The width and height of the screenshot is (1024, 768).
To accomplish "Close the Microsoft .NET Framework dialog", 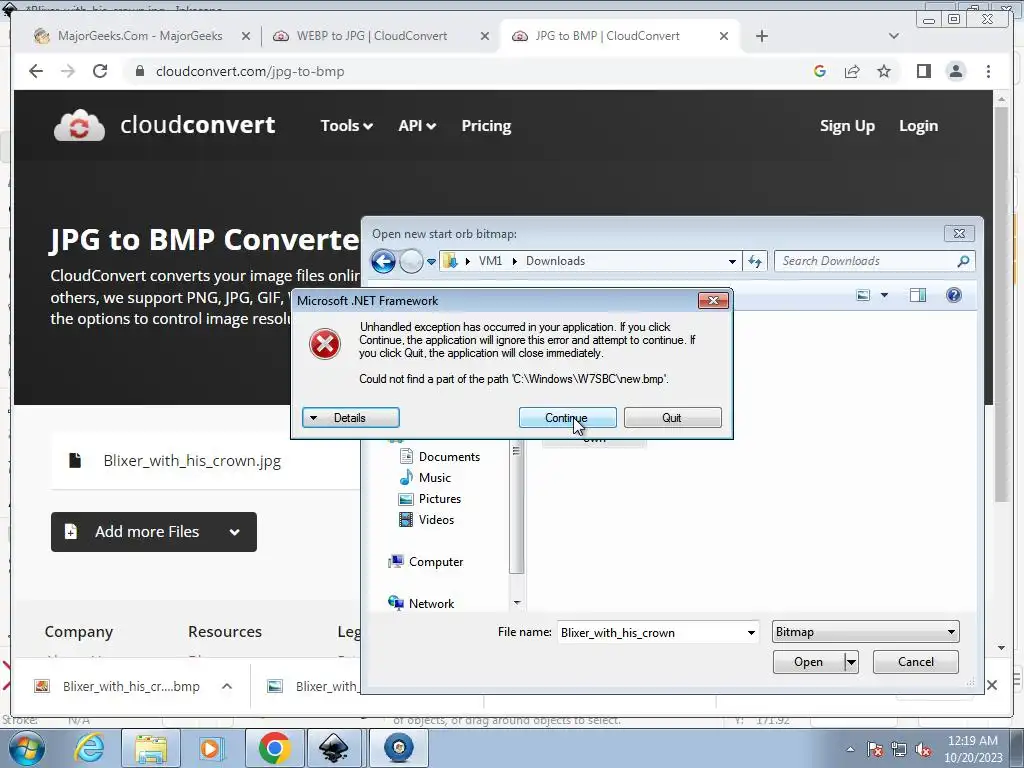I will [x=713, y=300].
